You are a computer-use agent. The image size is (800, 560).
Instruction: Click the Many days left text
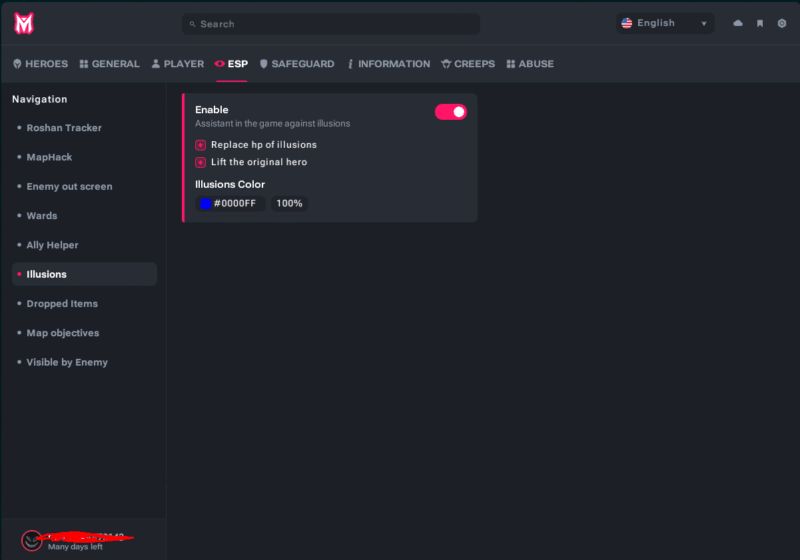(x=75, y=547)
